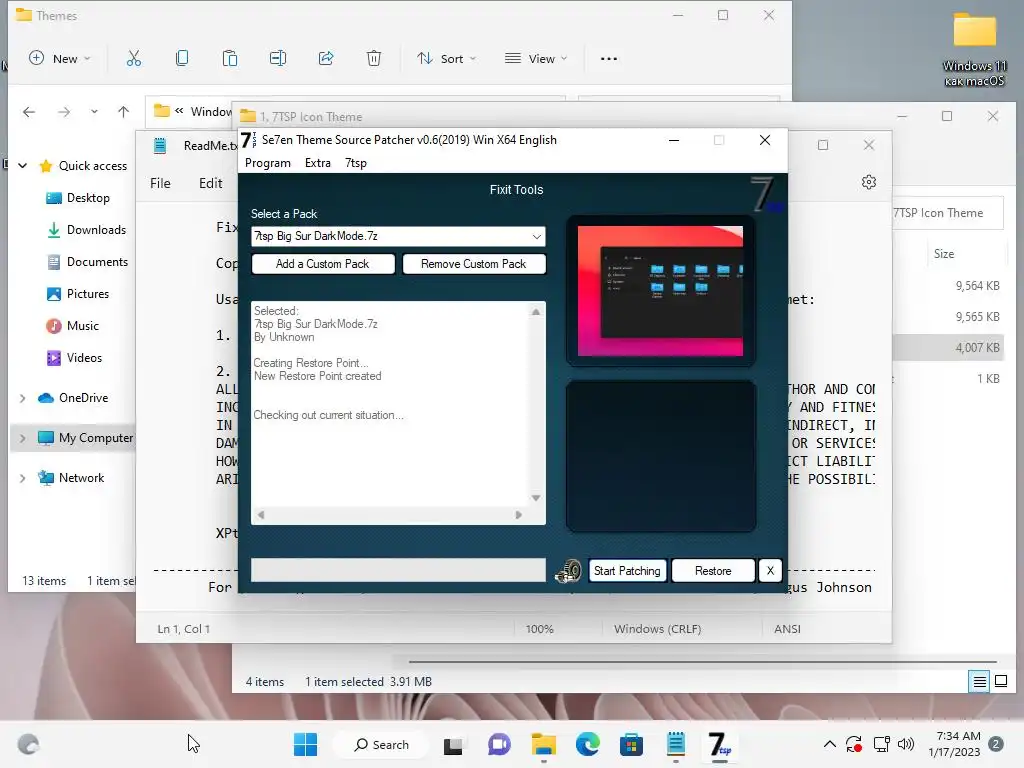Expand the Network tree node
Screen dimensions: 1024x768
23,478
